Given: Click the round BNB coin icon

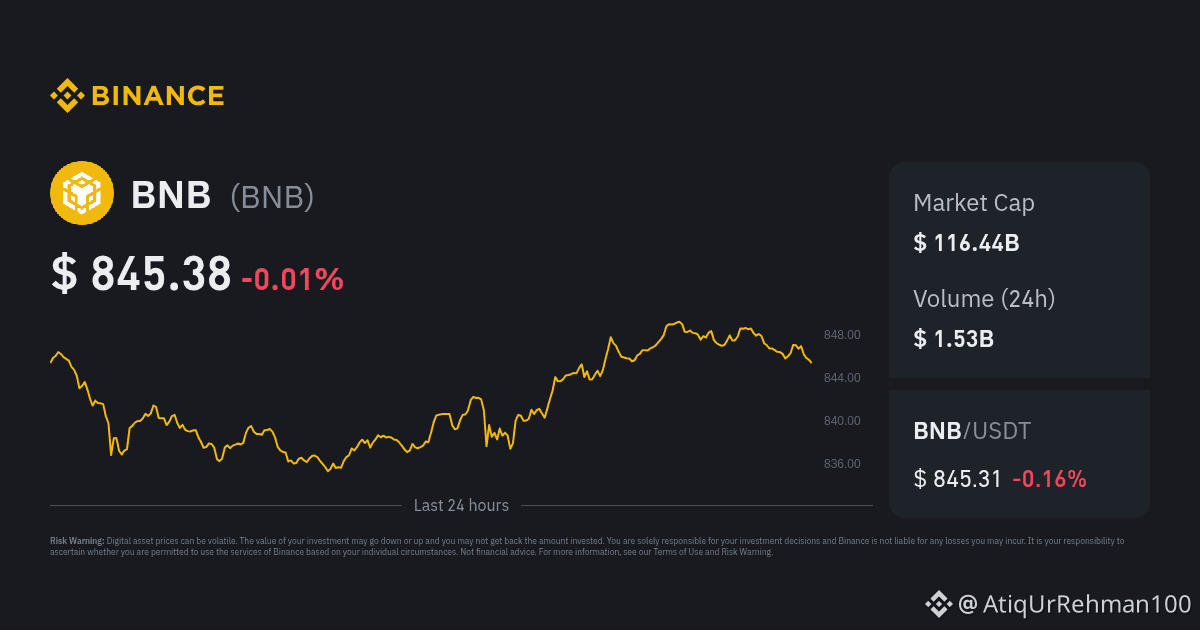Looking at the screenshot, I should pos(82,193).
